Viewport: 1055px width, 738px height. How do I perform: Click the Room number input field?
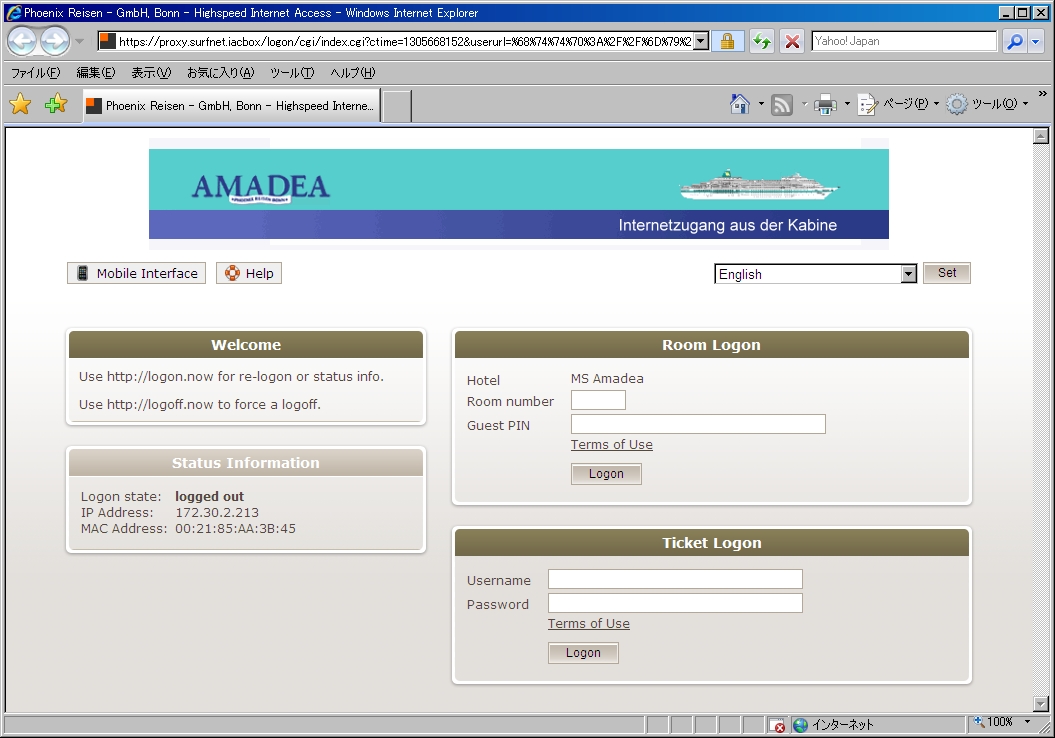(598, 400)
